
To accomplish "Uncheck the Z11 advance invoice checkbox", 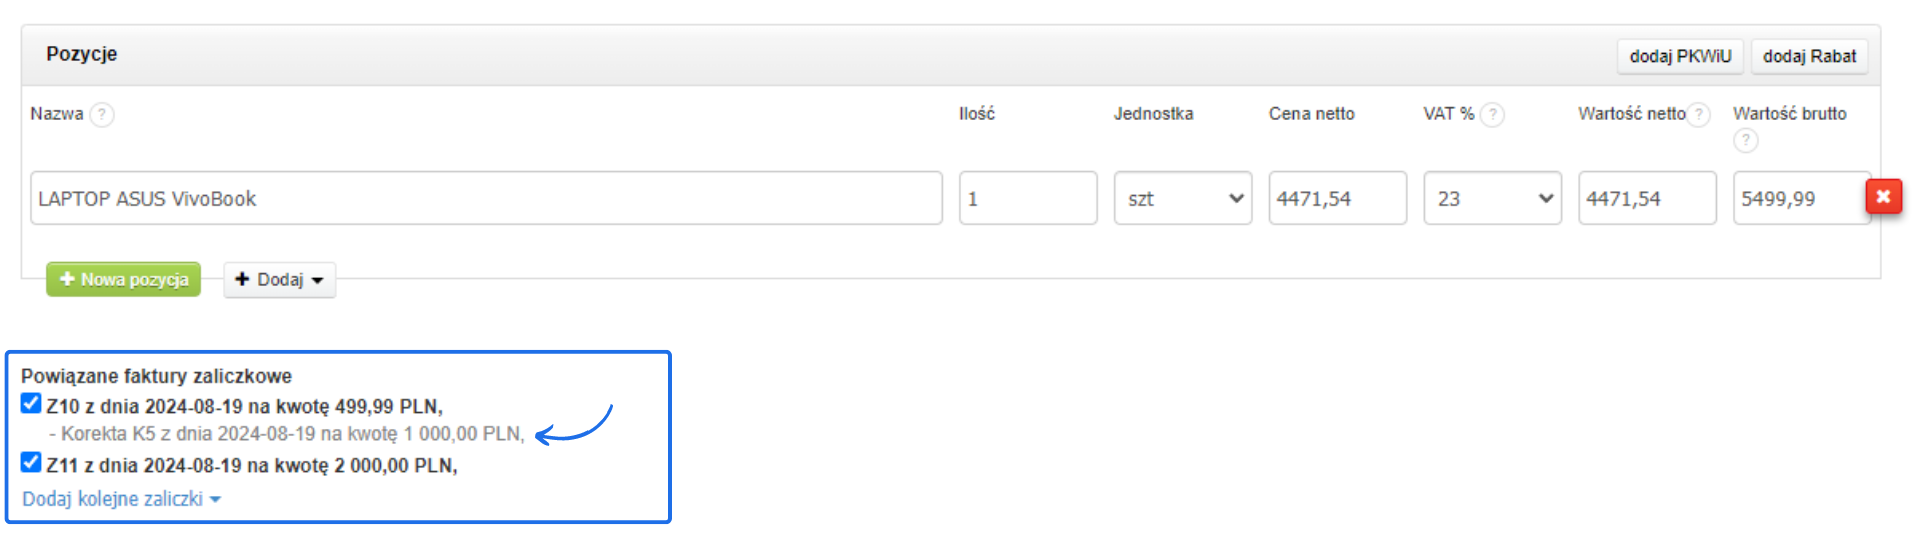I will 31,463.
